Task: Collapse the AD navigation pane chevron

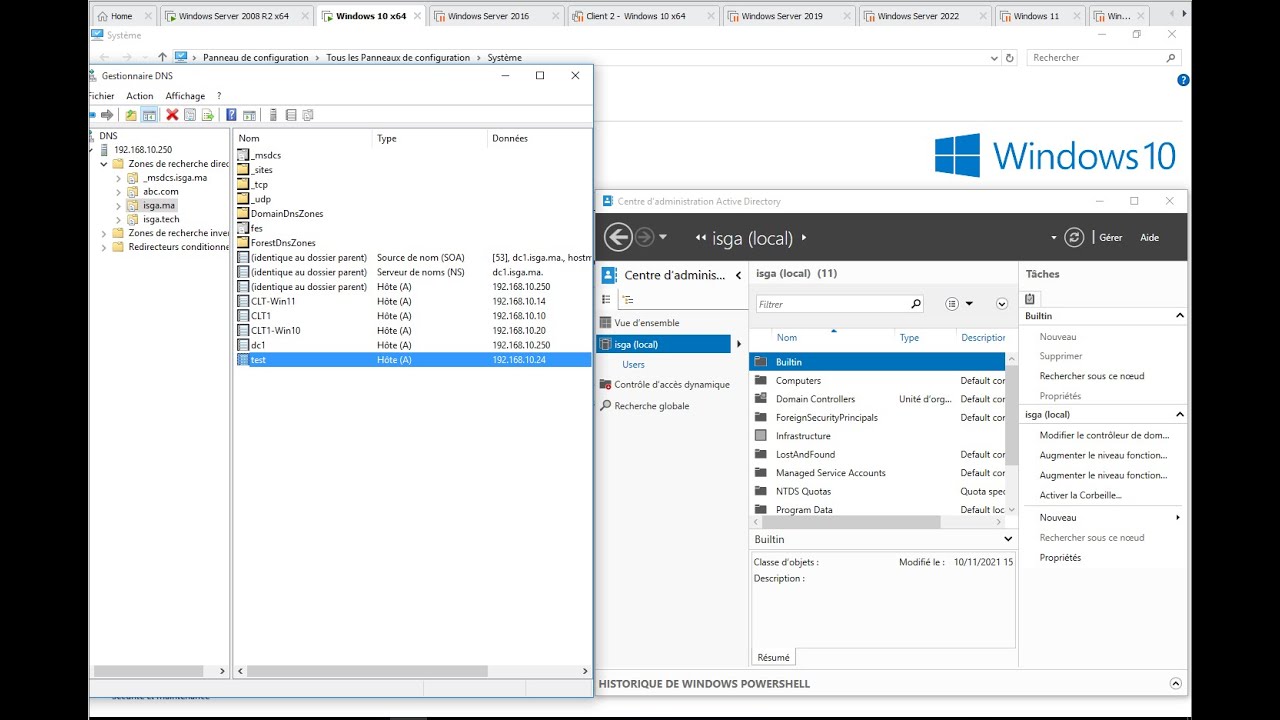Action: 738,275
